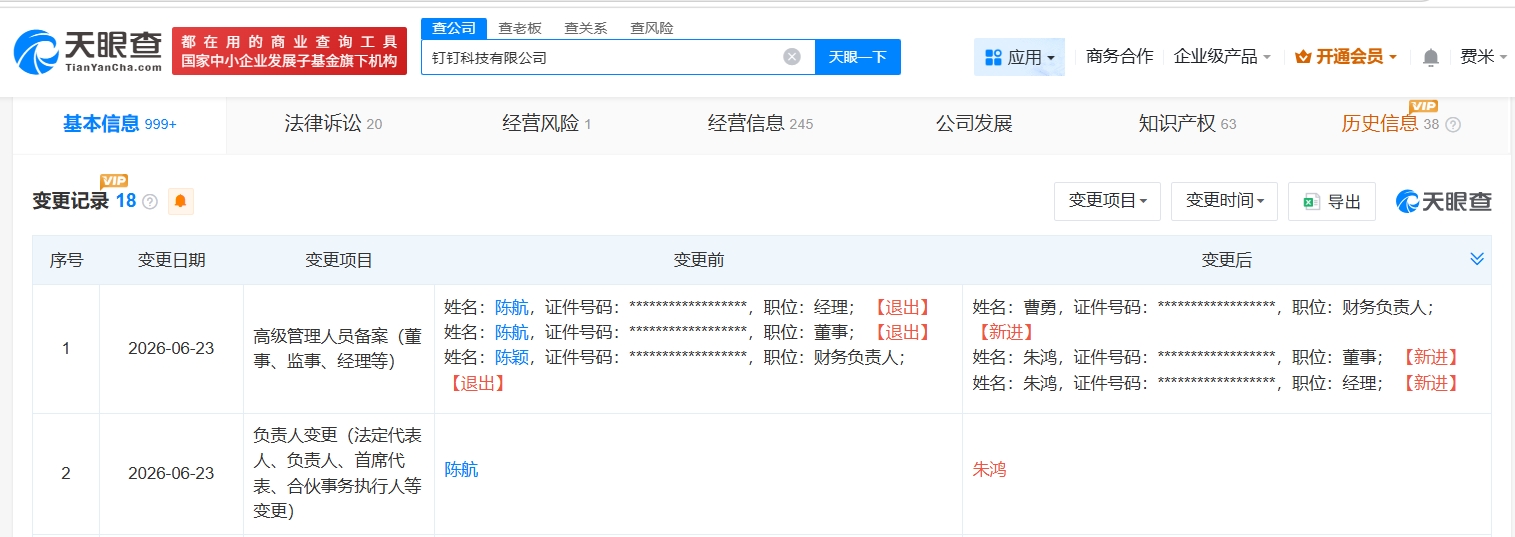The image size is (1515, 537).
Task: Click the 商务合作 link
Action: (1119, 57)
